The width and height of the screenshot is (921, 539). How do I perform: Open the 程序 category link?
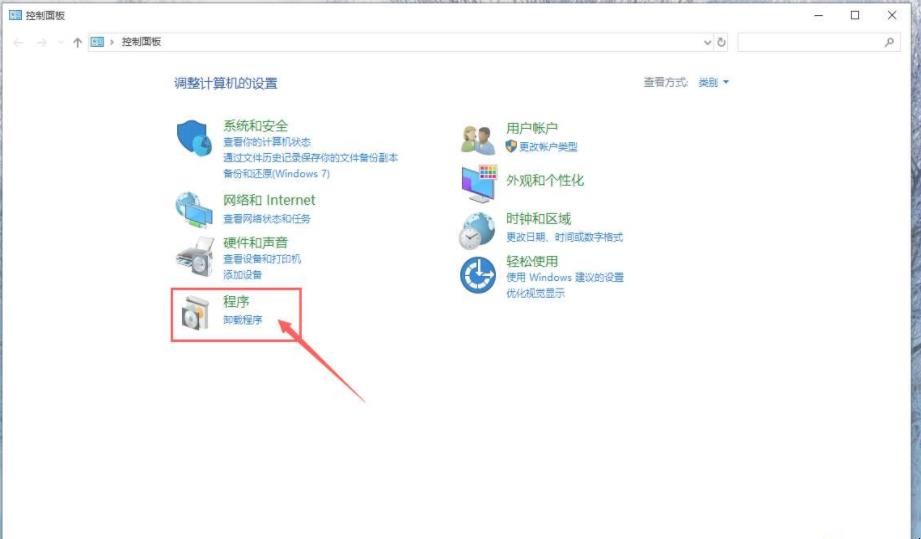coord(236,302)
